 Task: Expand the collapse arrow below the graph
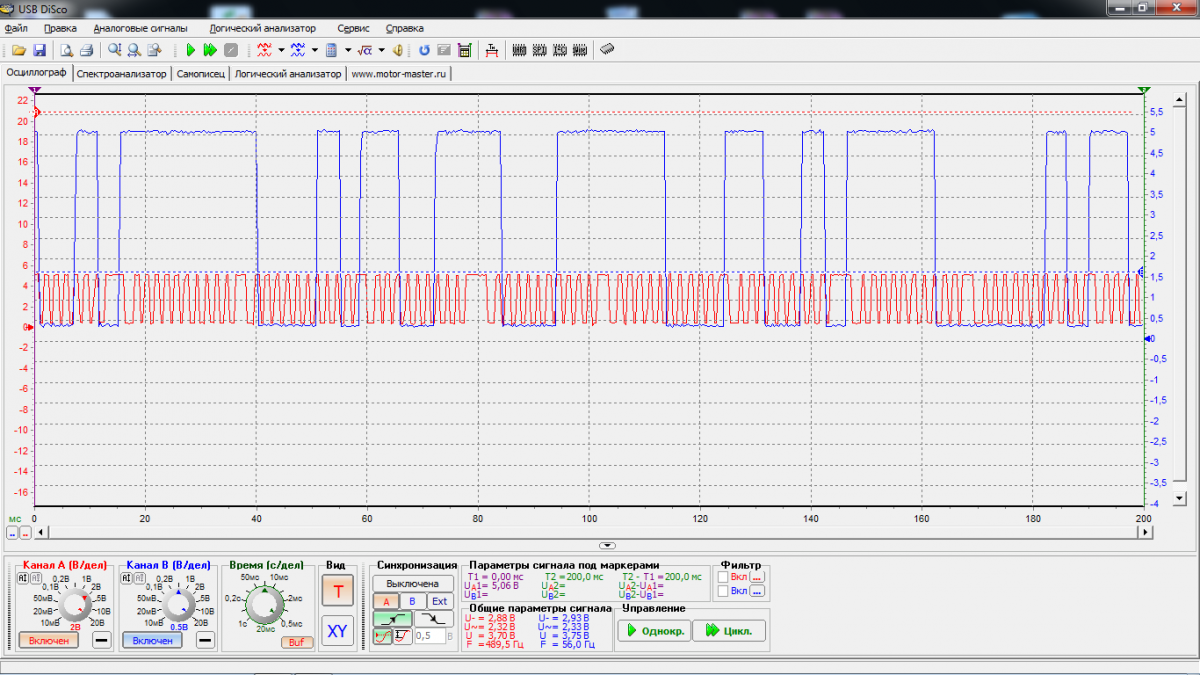[606, 545]
